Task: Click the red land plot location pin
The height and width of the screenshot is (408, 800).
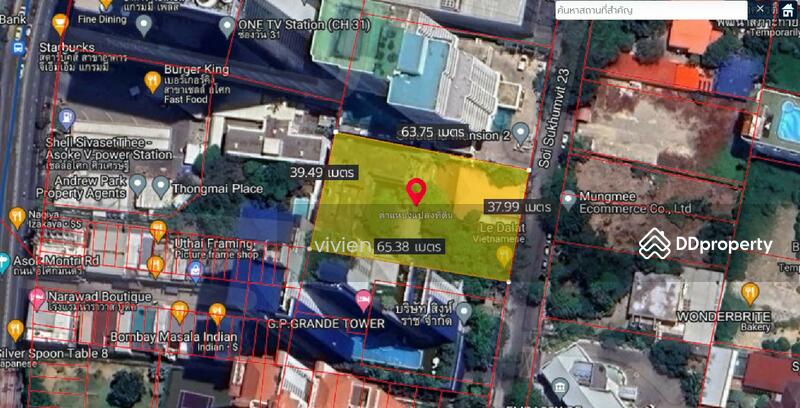Action: click(x=416, y=189)
